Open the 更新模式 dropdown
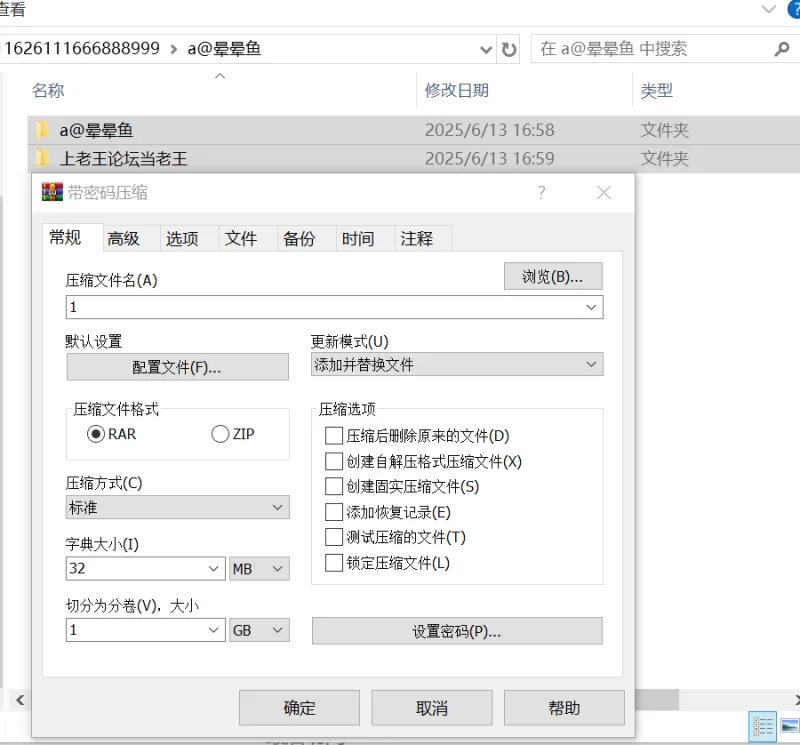This screenshot has width=800, height=745. point(457,364)
